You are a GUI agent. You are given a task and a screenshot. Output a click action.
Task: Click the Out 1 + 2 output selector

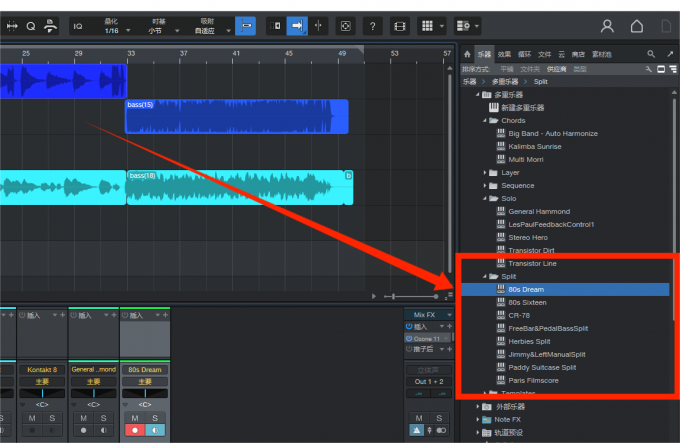tap(428, 381)
